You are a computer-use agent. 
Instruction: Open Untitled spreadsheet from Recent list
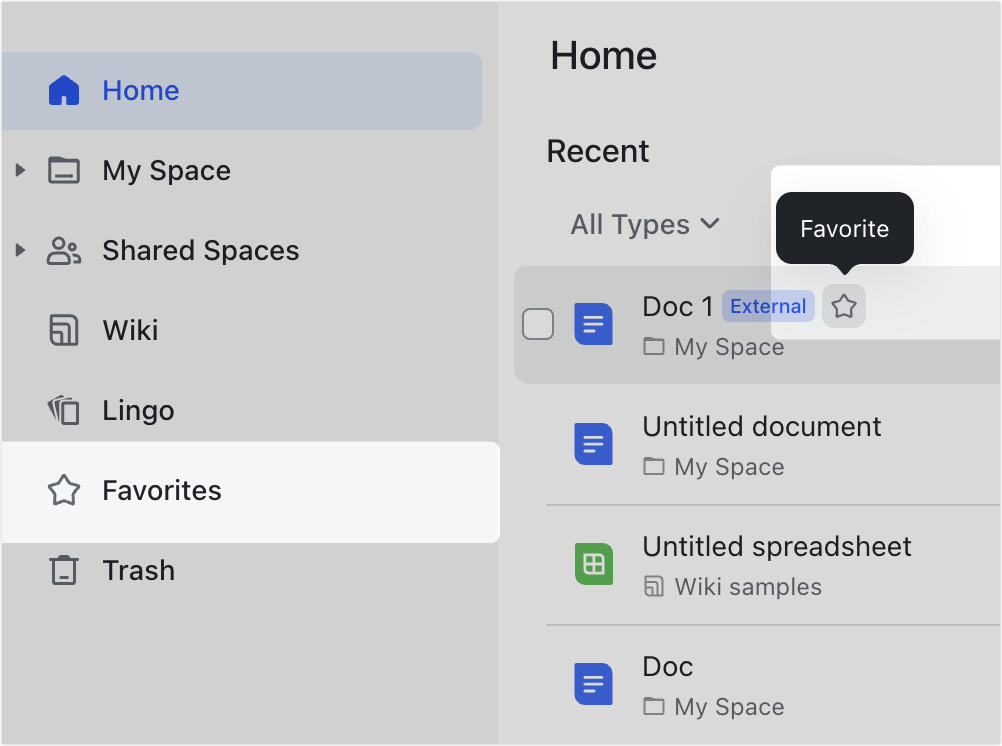tap(777, 546)
